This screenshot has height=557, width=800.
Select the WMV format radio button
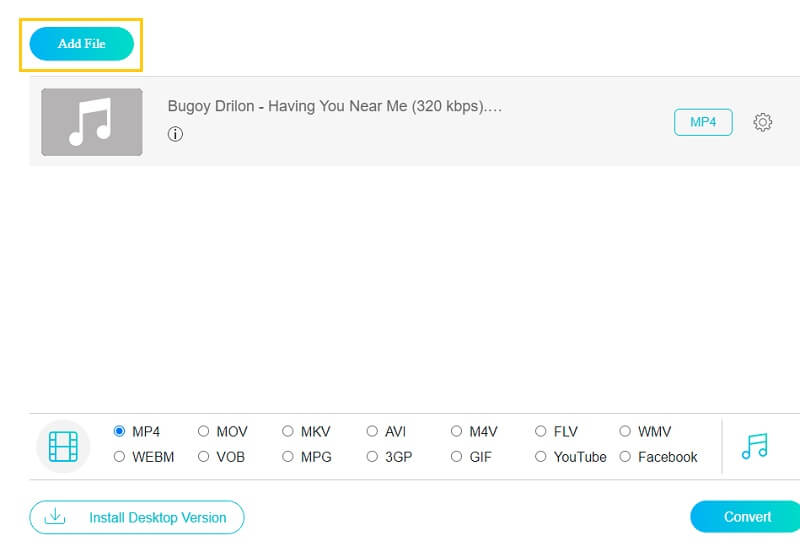pos(626,432)
